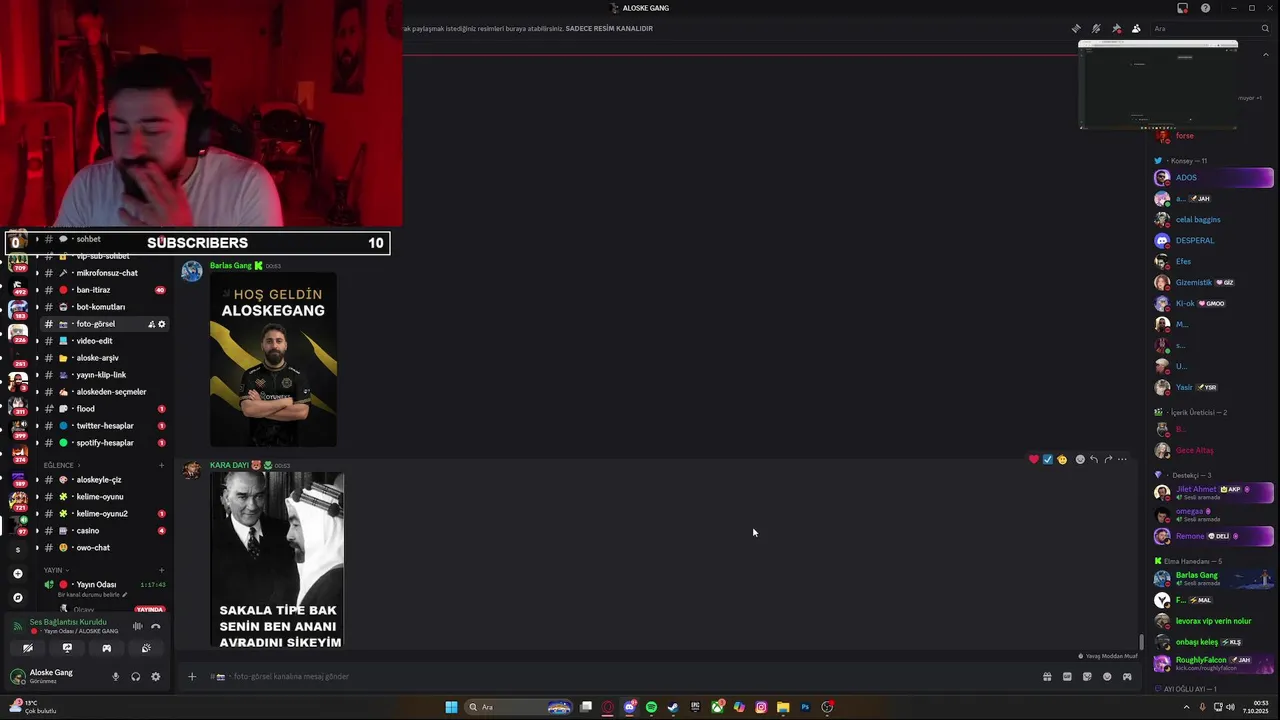
Task: Open member DESPERAL profile
Action: tap(1213, 241)
